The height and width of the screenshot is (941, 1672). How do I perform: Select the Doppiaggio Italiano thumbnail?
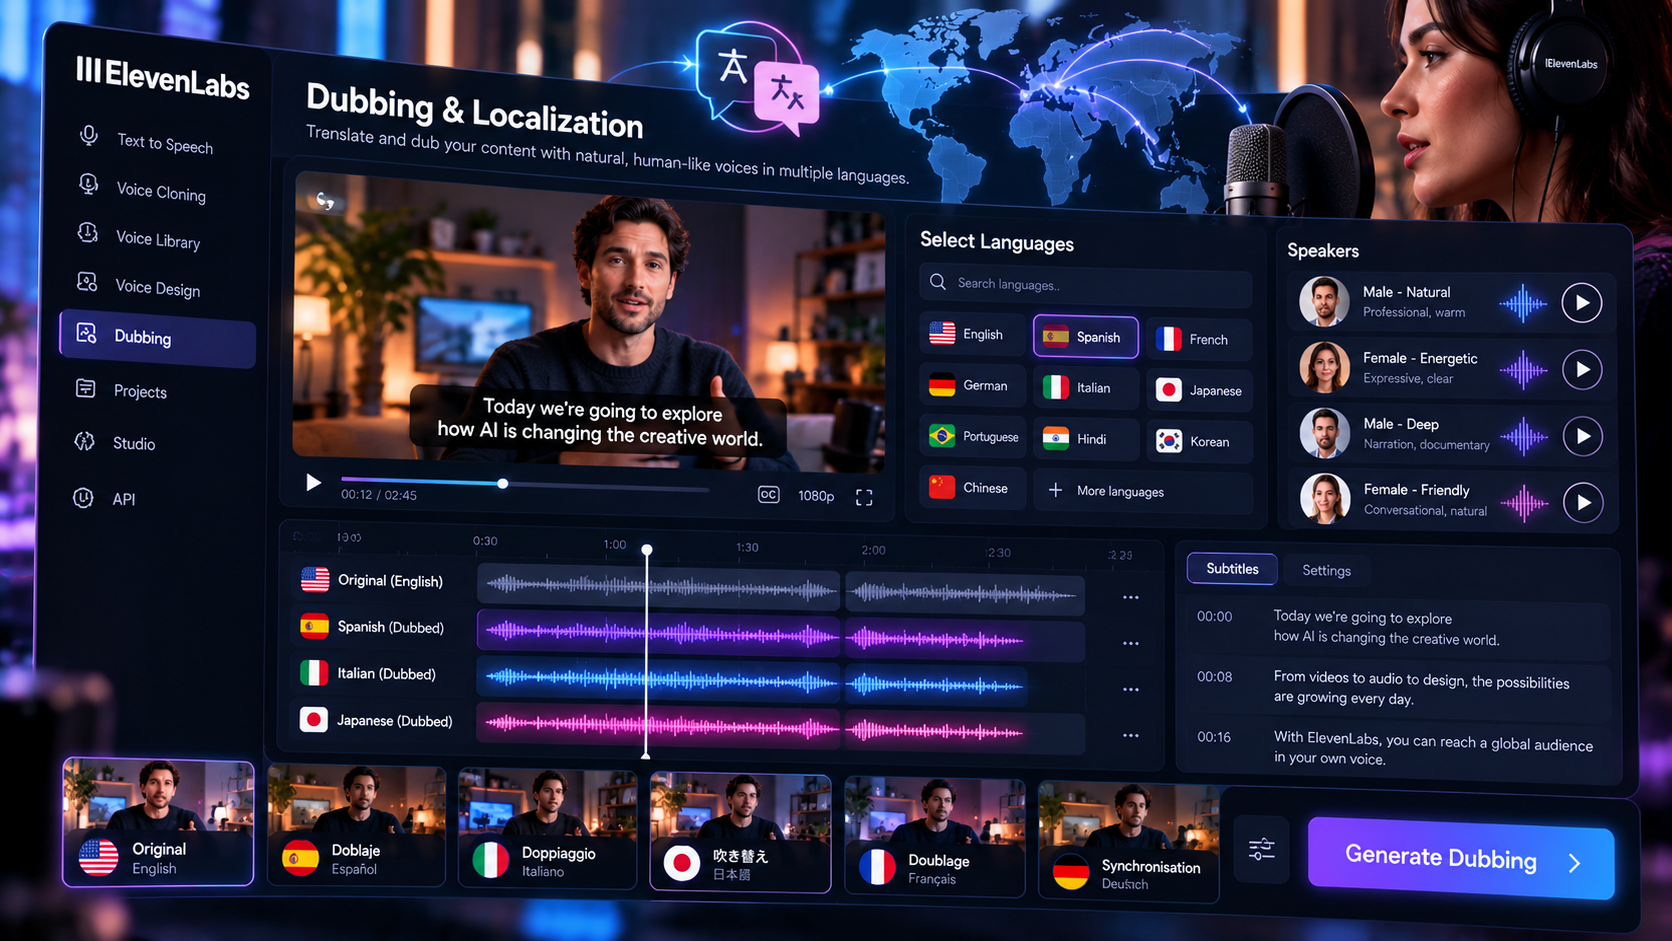tap(547, 829)
